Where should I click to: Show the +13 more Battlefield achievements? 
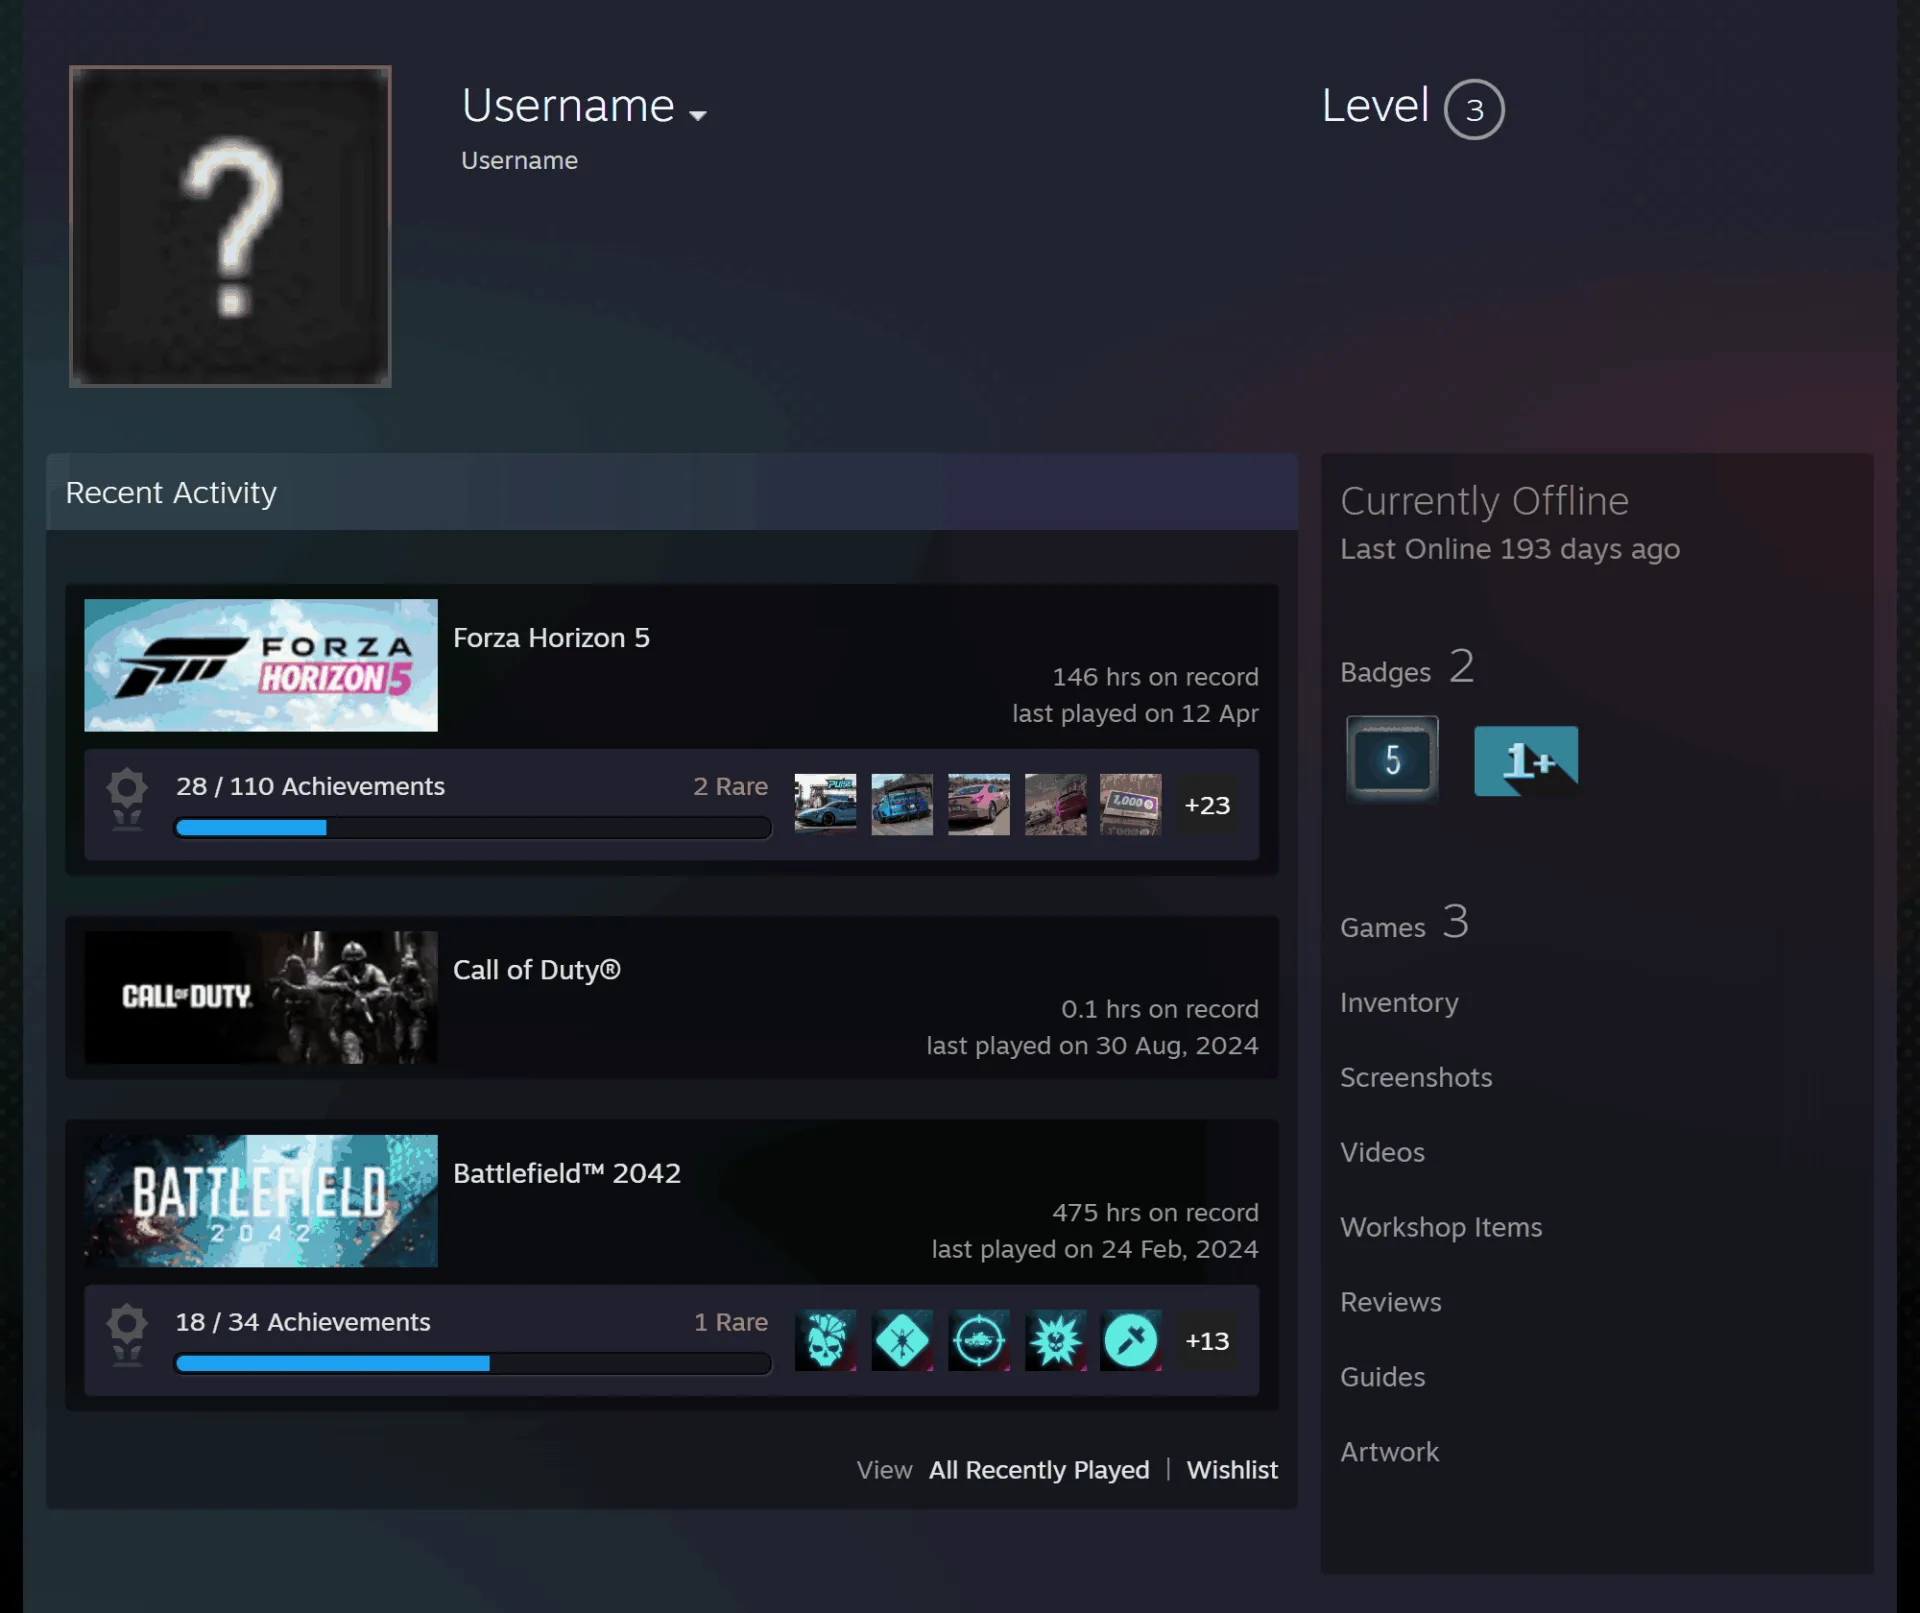coord(1207,1341)
